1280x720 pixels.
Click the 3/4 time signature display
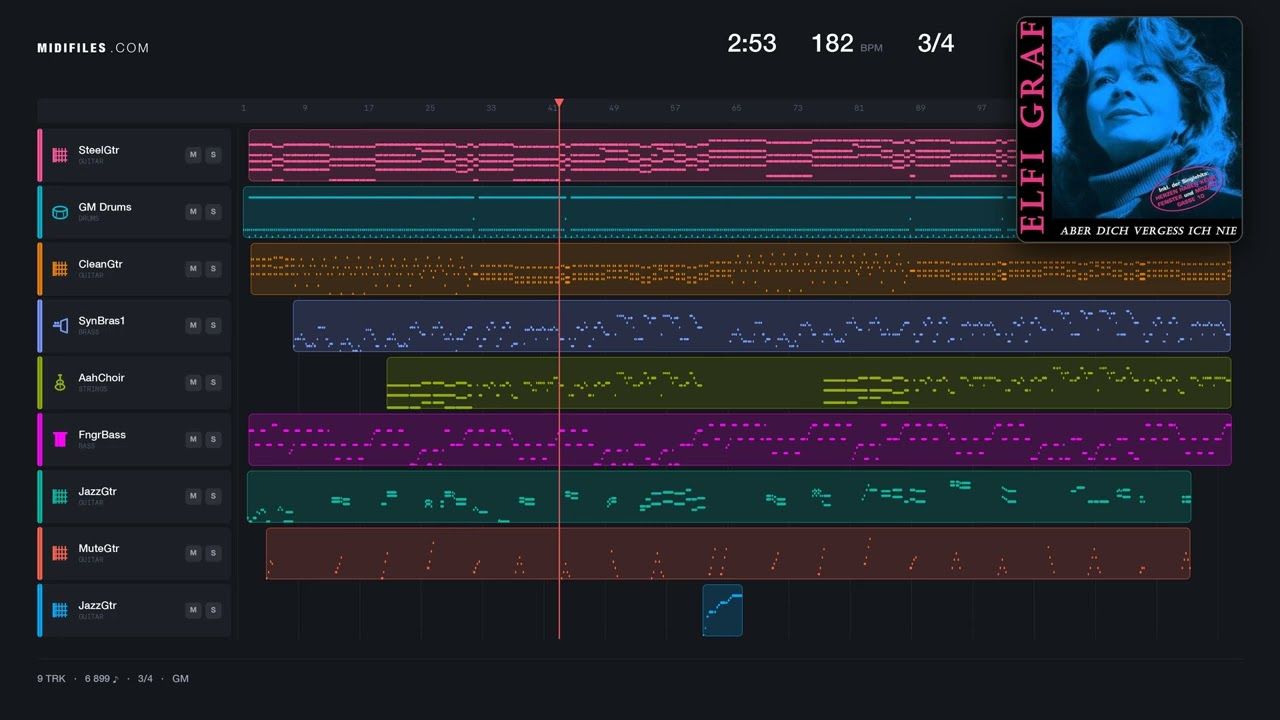tap(935, 43)
